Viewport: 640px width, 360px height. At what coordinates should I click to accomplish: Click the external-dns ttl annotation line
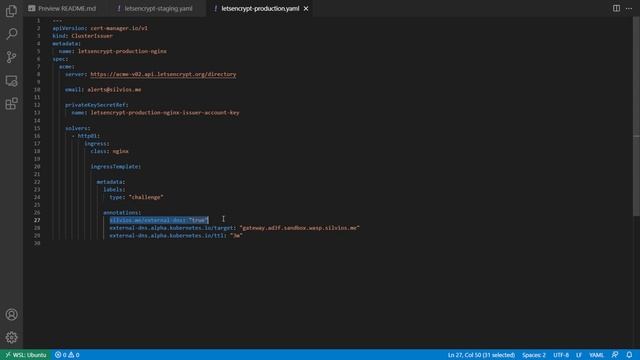tap(176, 236)
